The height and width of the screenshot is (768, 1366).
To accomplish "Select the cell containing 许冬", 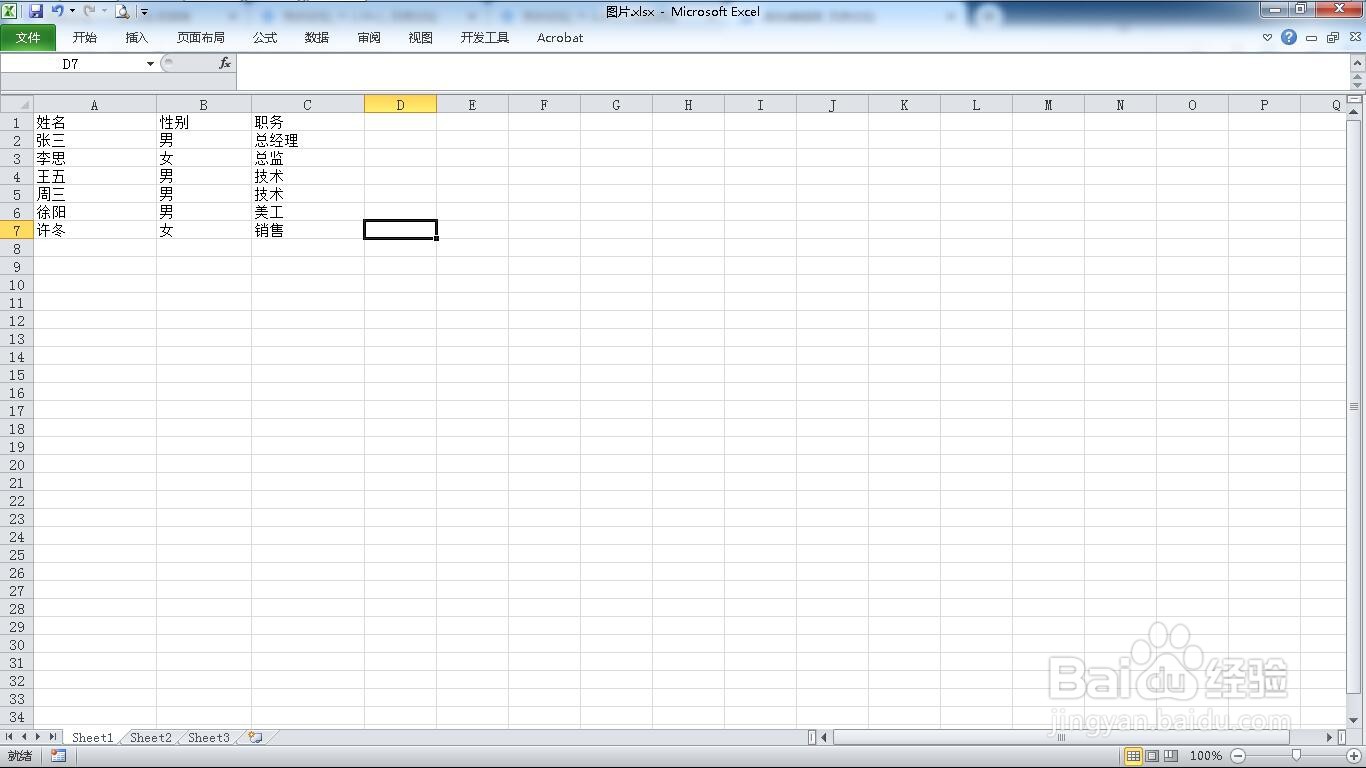I will [95, 230].
